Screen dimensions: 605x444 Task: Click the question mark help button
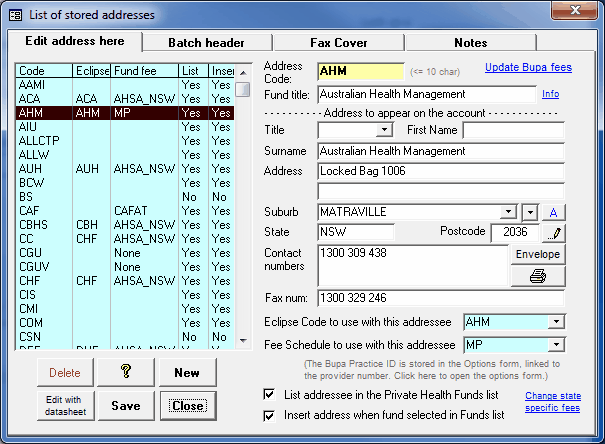coord(126,372)
